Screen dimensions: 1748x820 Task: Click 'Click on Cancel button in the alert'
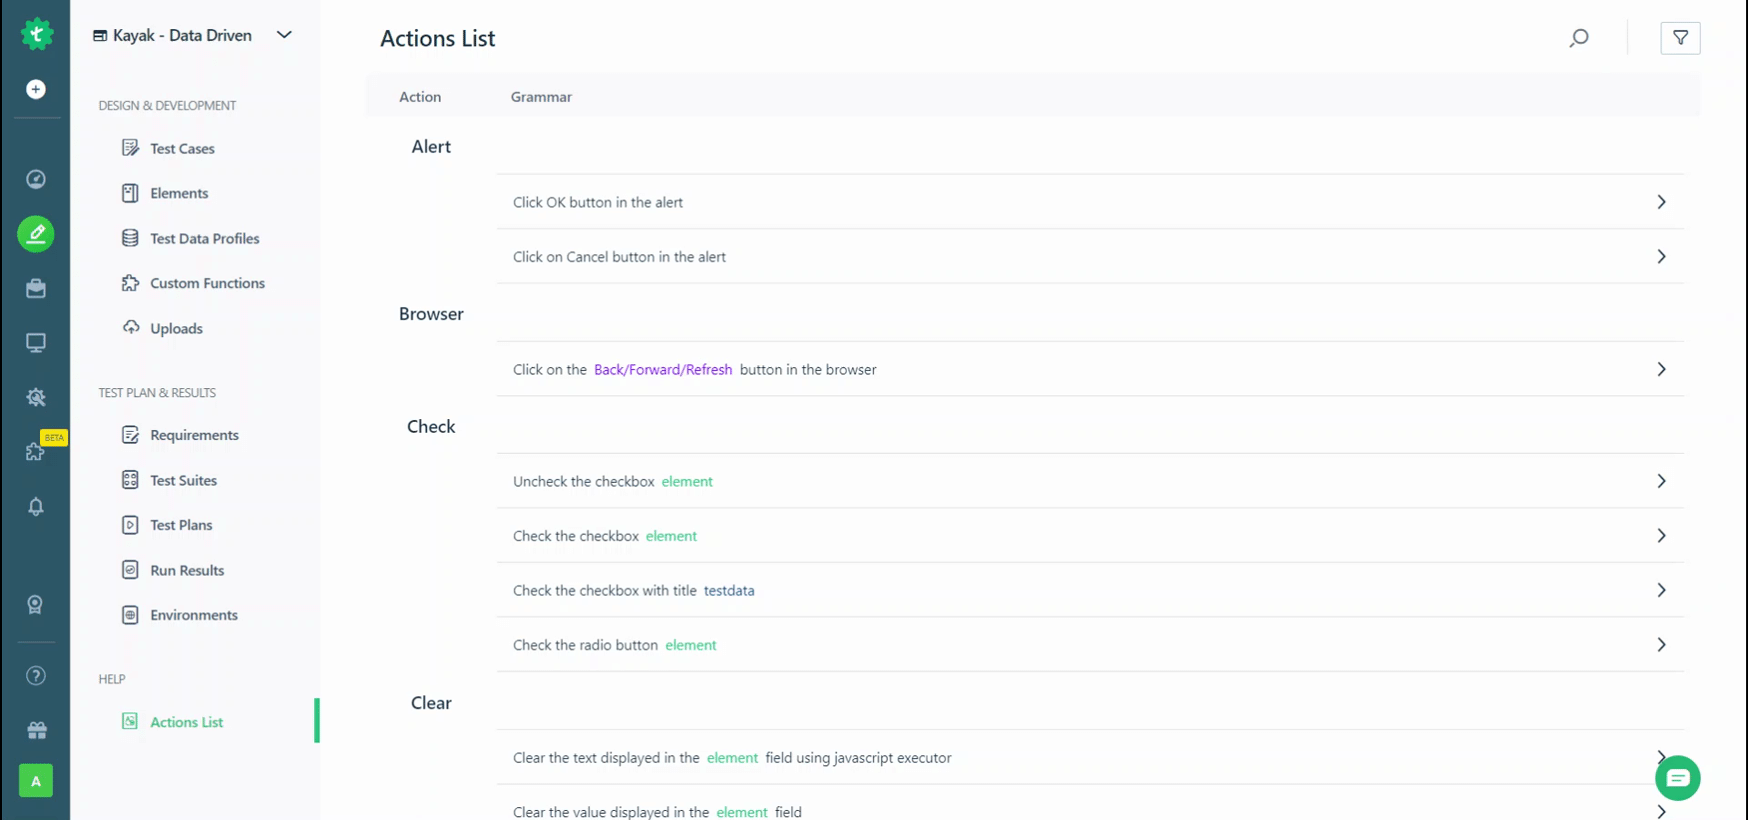pos(619,257)
